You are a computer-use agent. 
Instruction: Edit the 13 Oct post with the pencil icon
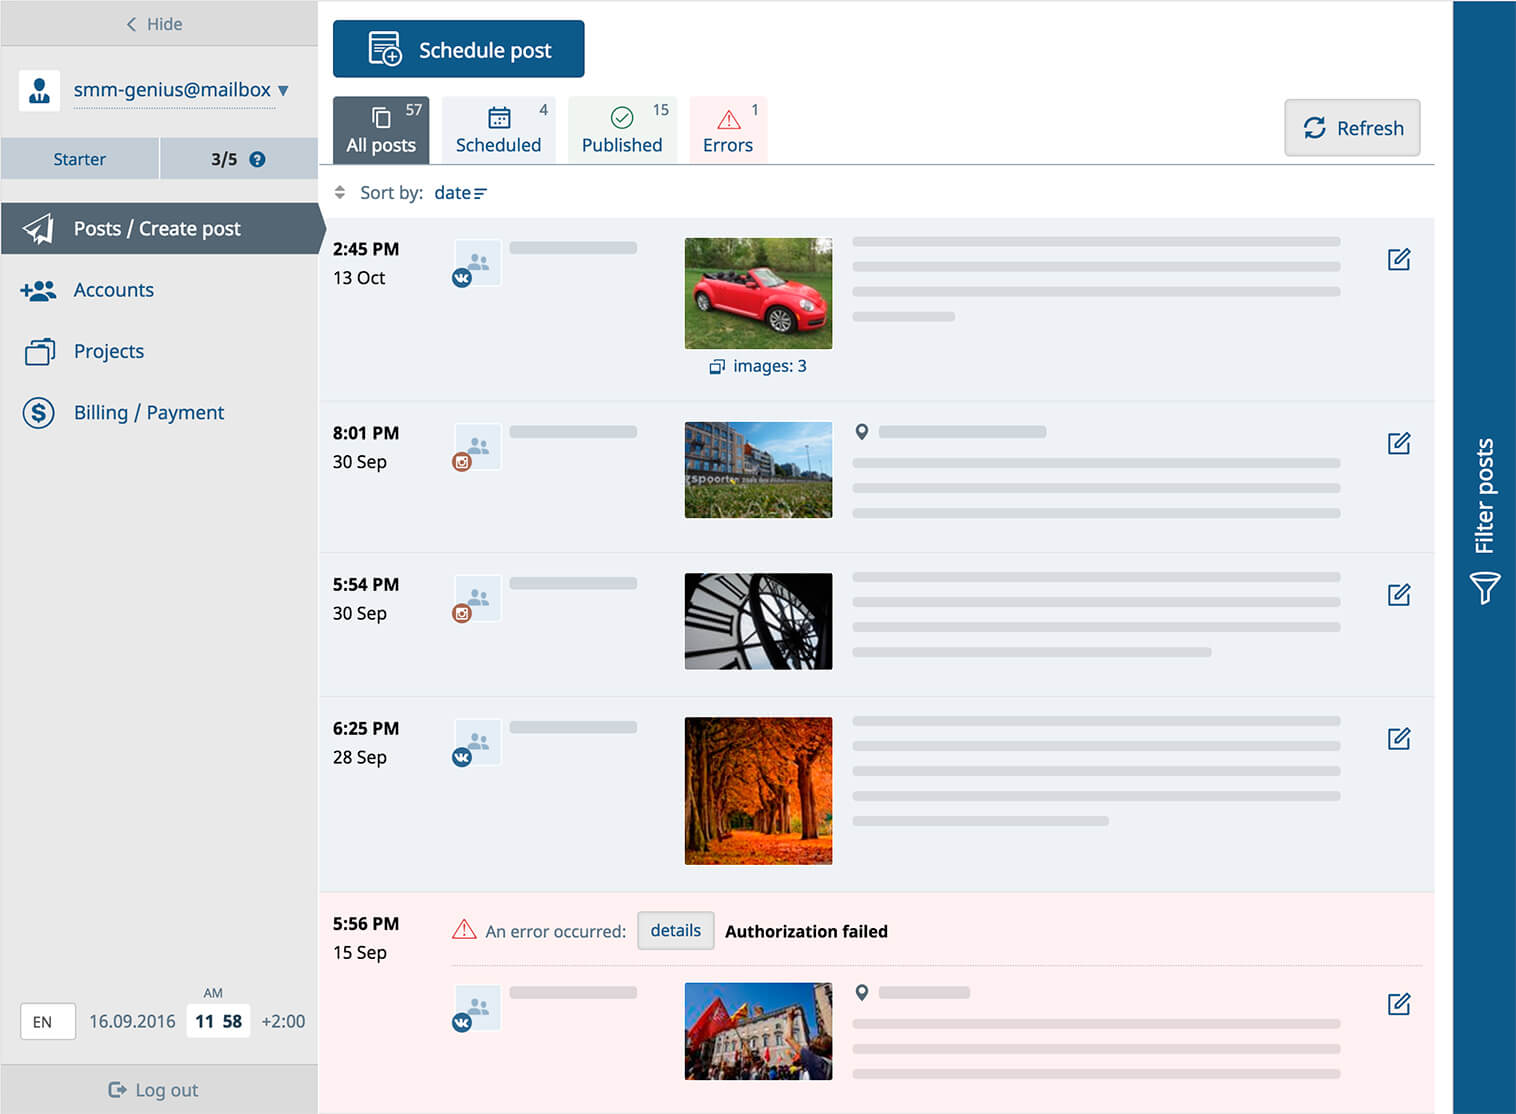tap(1398, 259)
